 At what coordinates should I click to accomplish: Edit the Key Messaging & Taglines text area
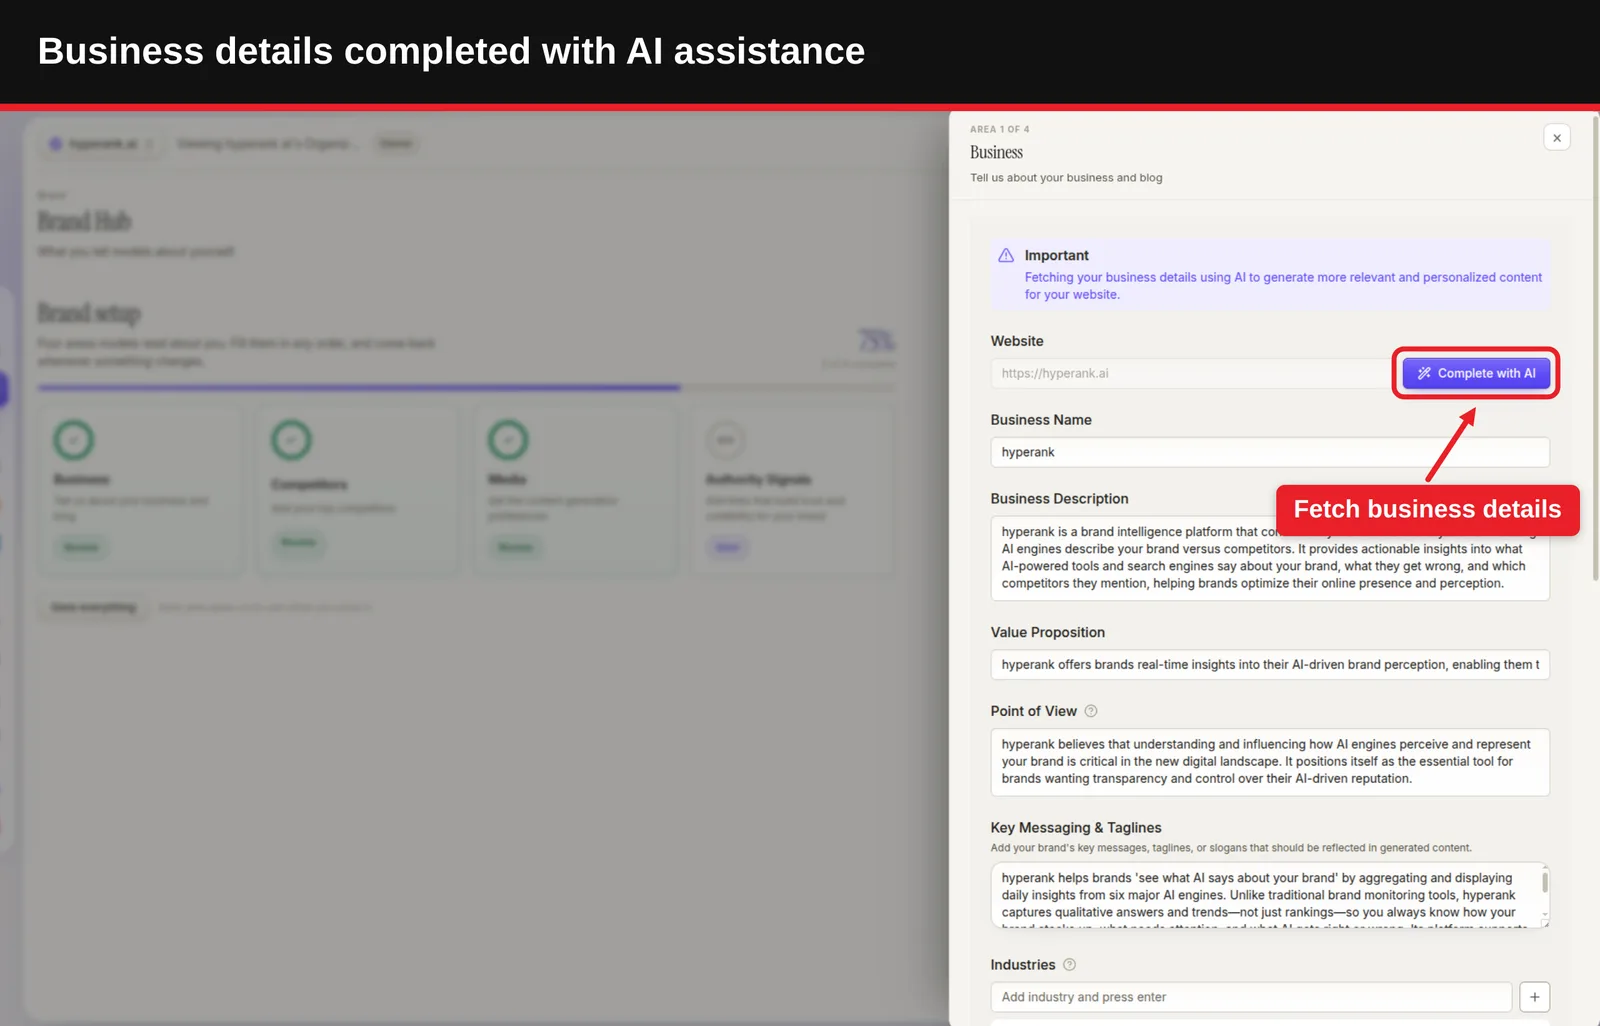[x=1270, y=895]
